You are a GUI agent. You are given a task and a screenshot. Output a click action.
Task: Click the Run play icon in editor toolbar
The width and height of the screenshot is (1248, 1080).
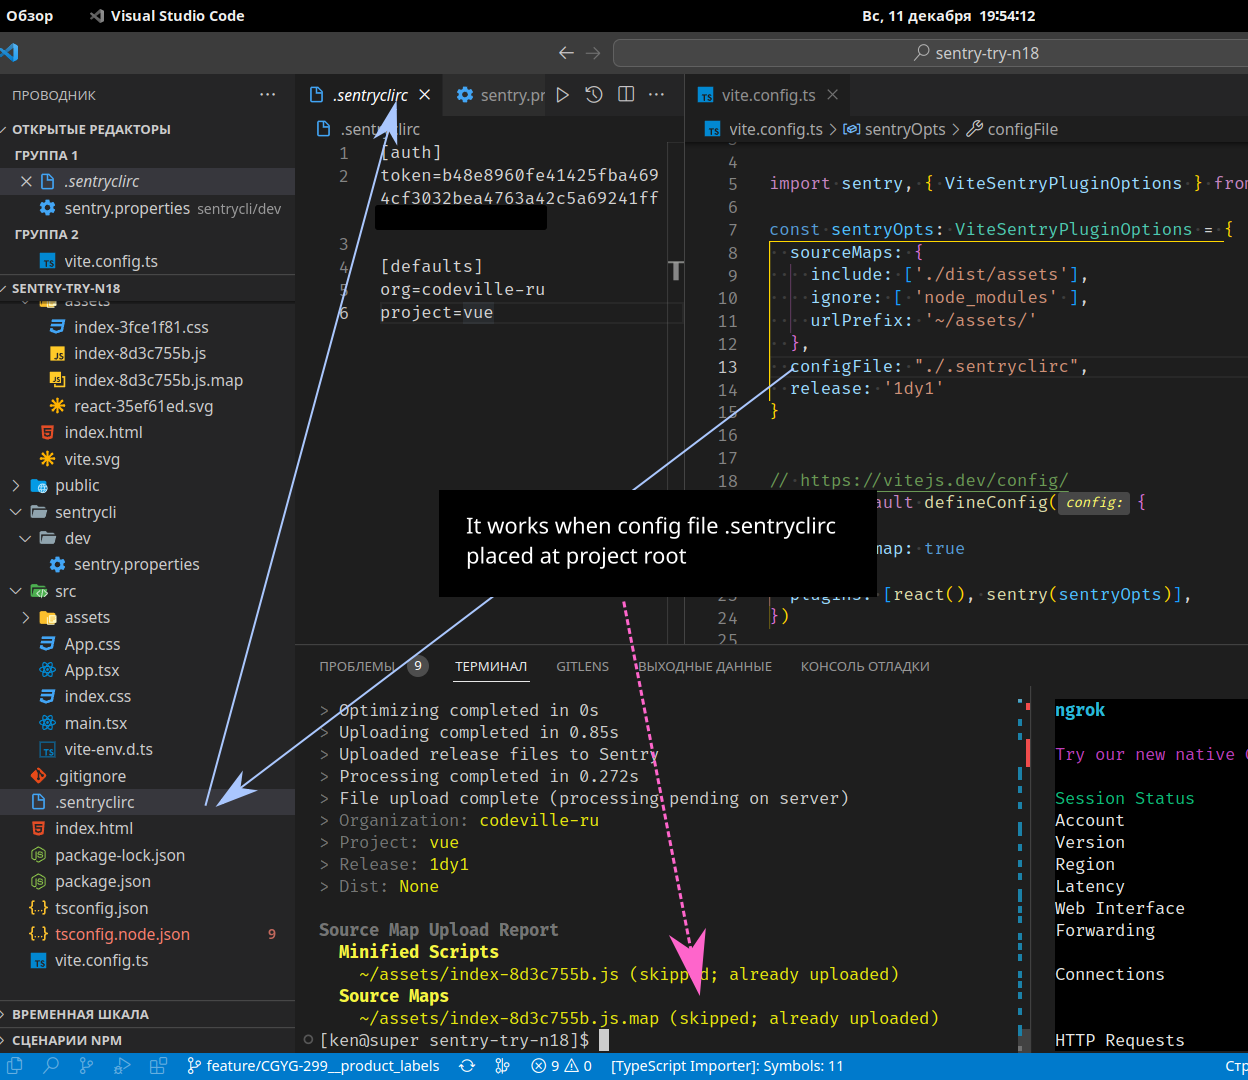(563, 95)
